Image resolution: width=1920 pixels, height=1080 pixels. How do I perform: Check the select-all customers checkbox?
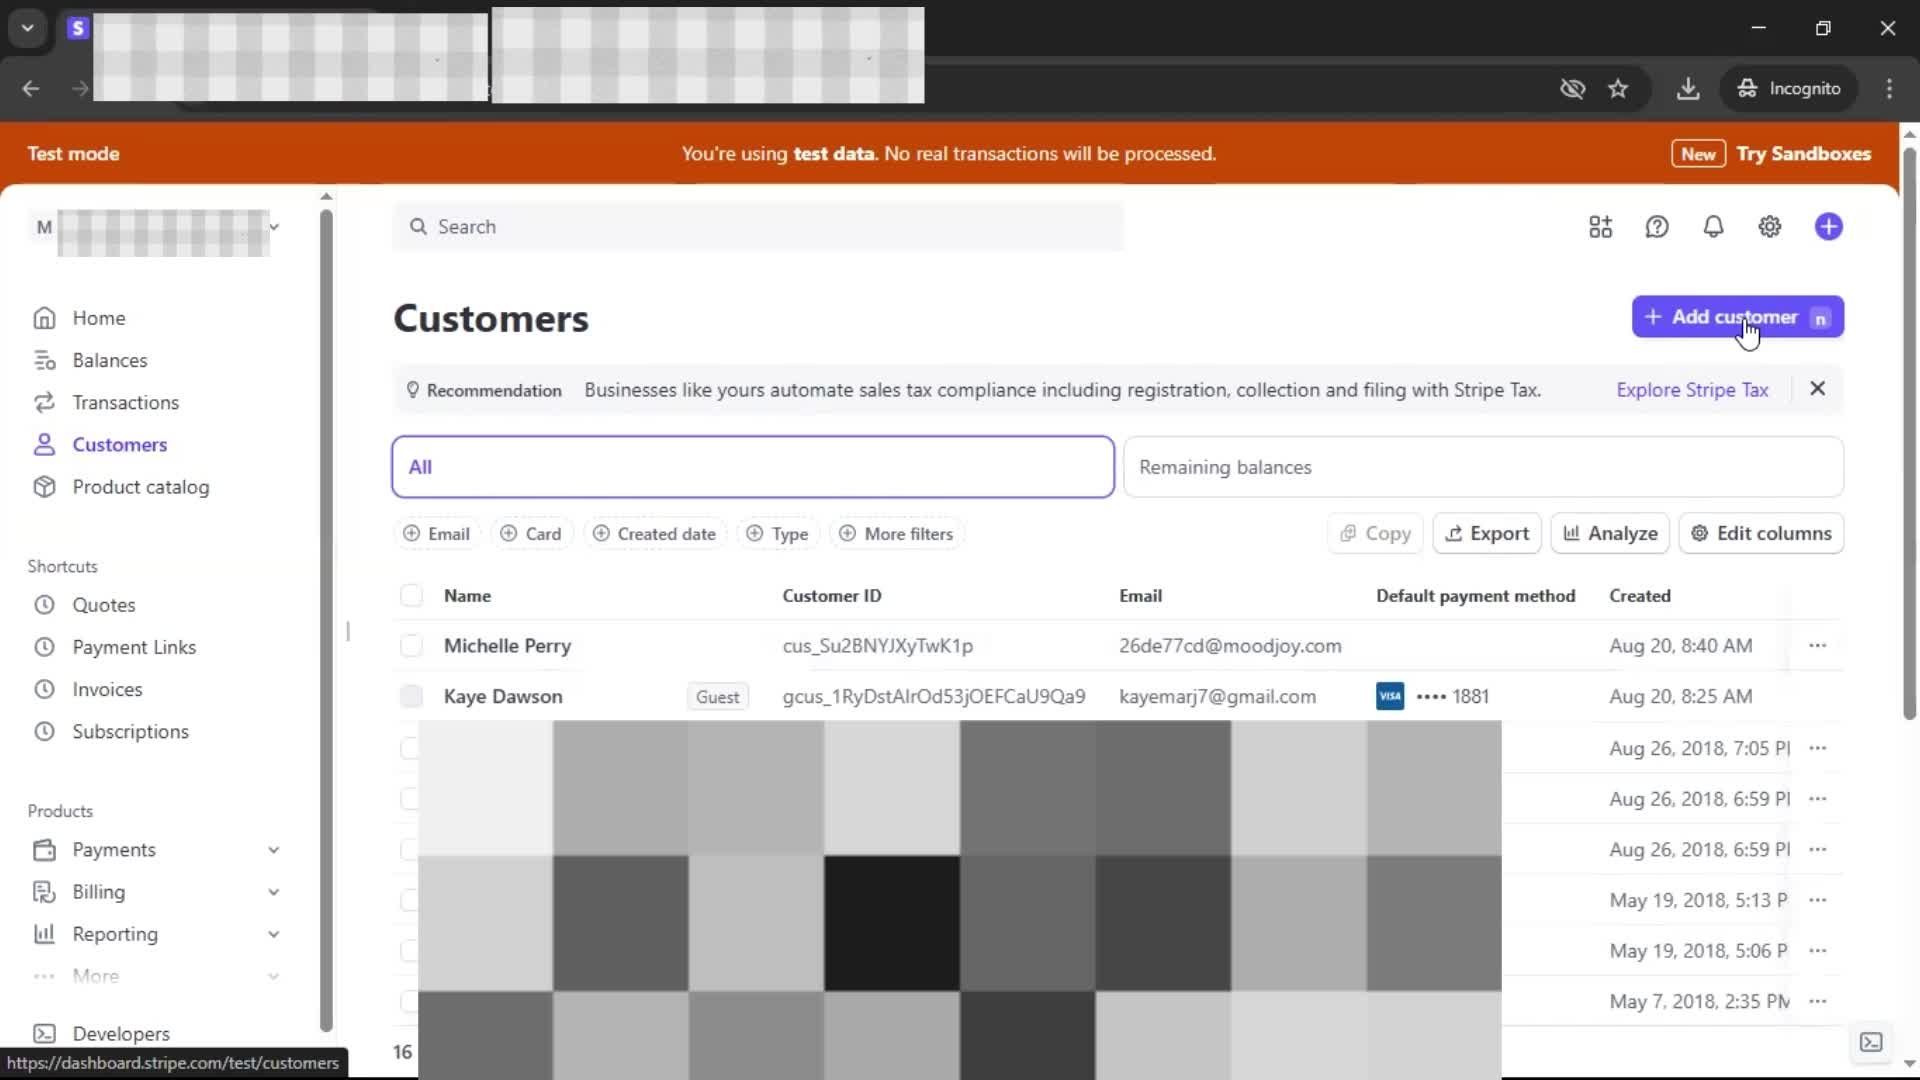click(411, 596)
